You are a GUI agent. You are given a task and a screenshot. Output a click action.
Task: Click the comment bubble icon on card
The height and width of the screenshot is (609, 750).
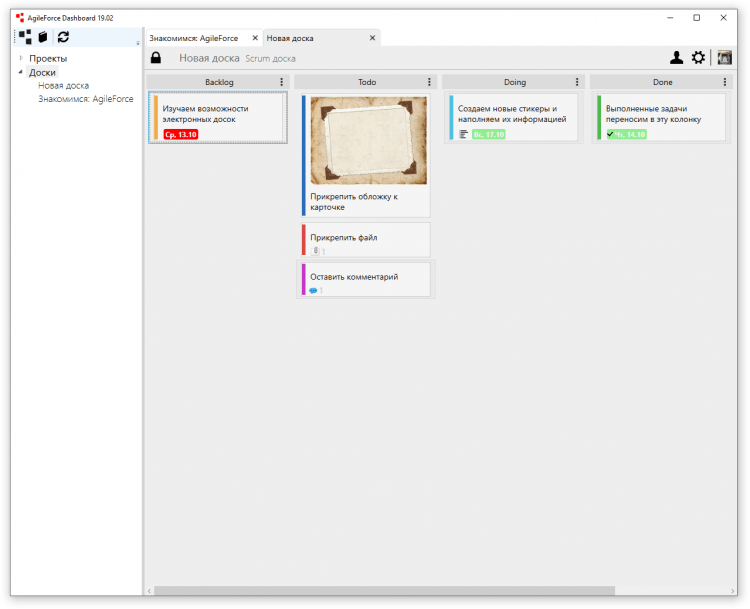[x=313, y=290]
